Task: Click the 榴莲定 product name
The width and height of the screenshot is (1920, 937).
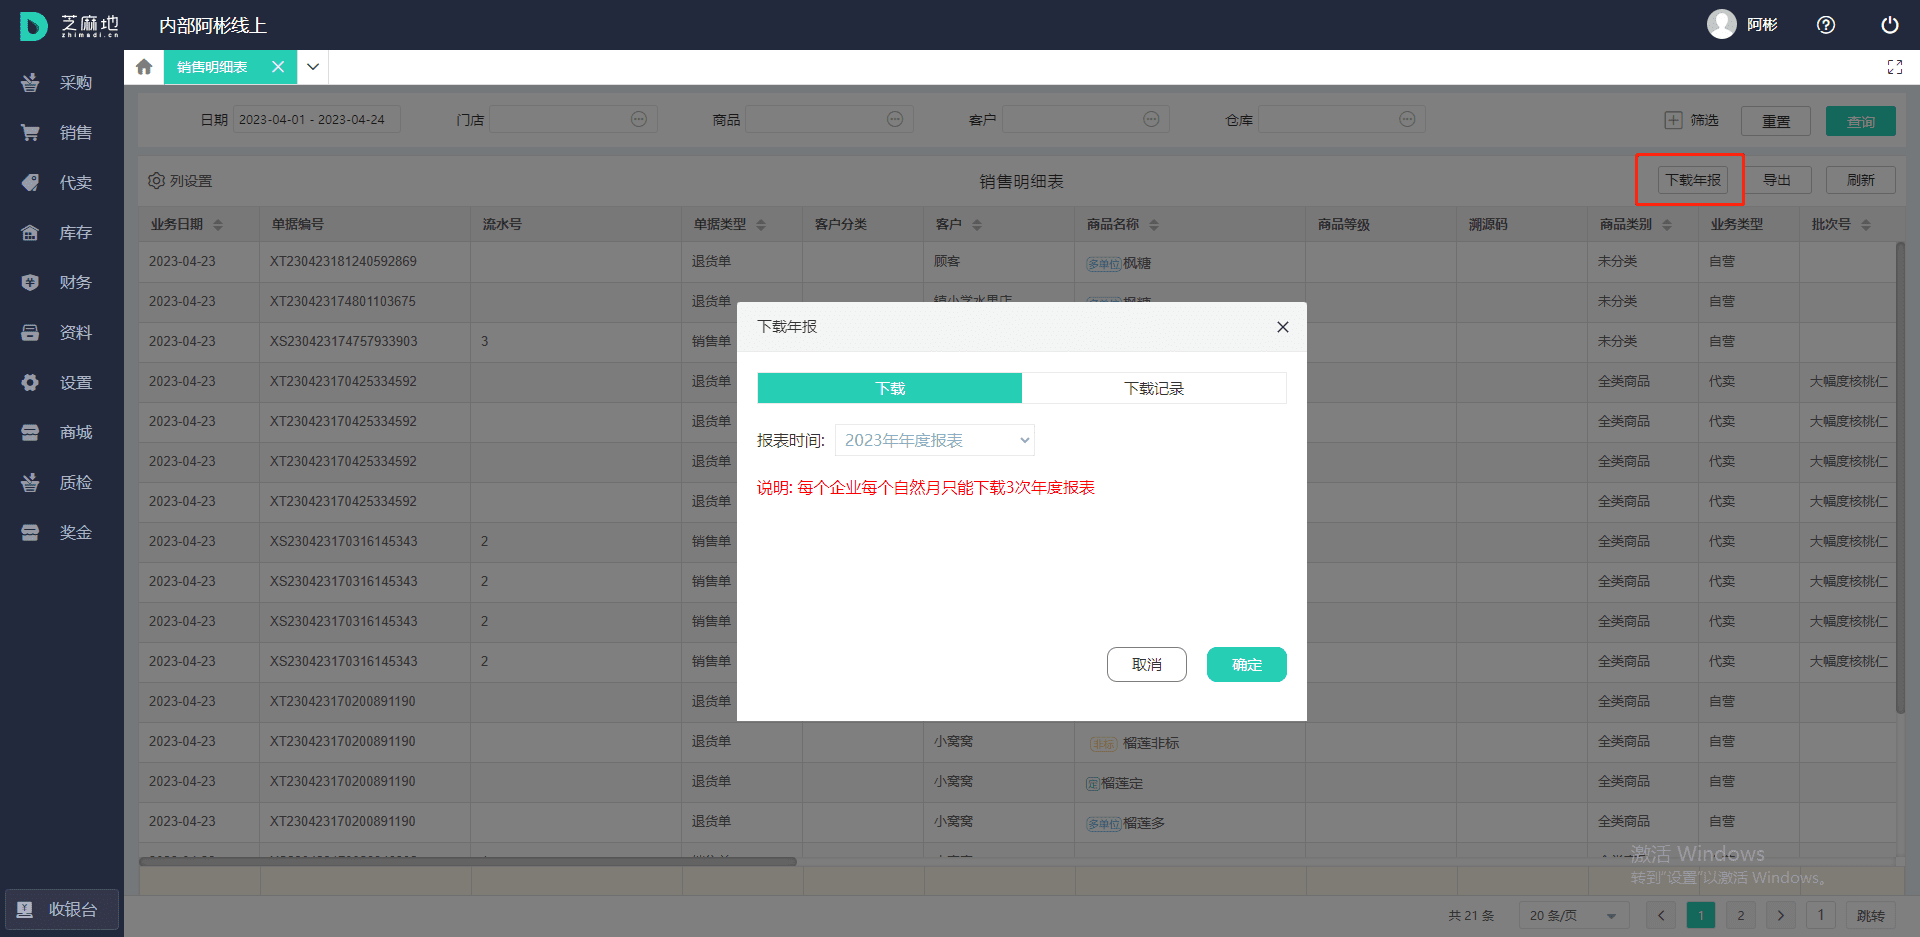Action: [x=1122, y=783]
